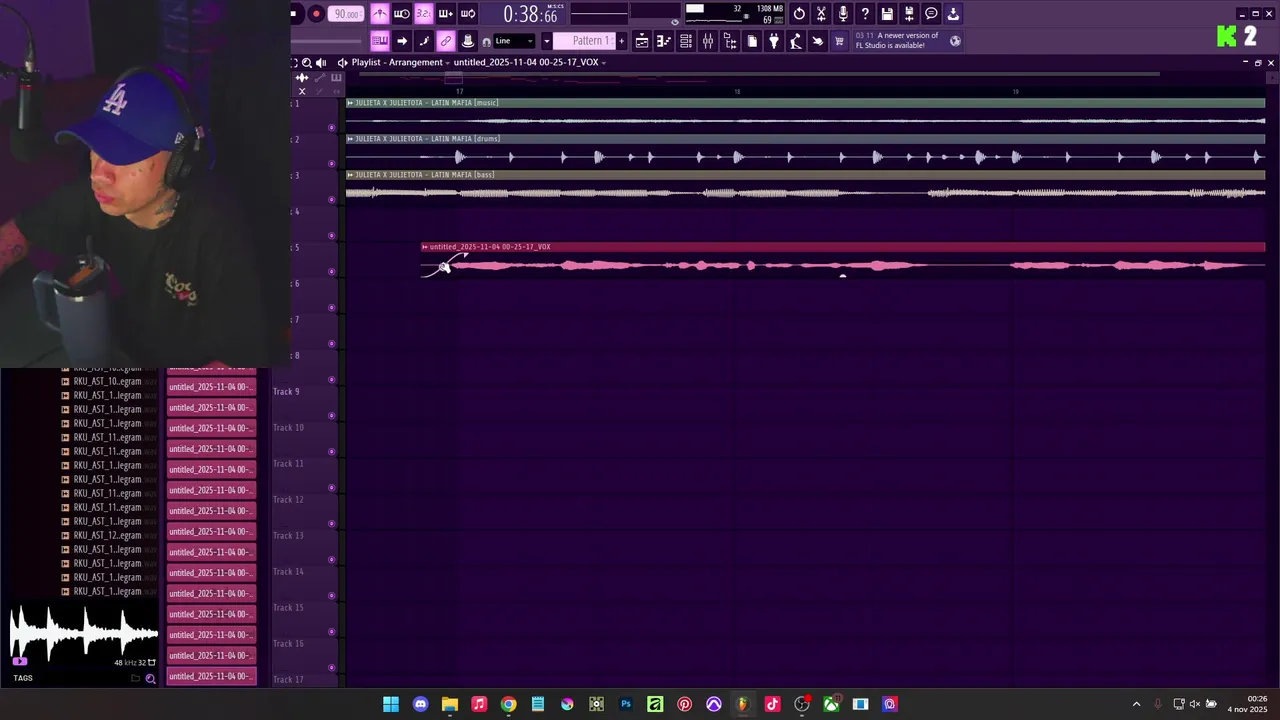Open Photoshop in the taskbar
1280x720 pixels.
point(626,704)
